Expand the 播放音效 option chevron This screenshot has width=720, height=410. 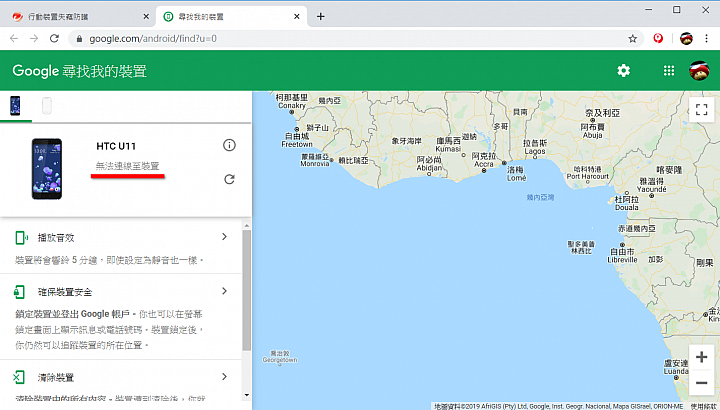point(225,236)
